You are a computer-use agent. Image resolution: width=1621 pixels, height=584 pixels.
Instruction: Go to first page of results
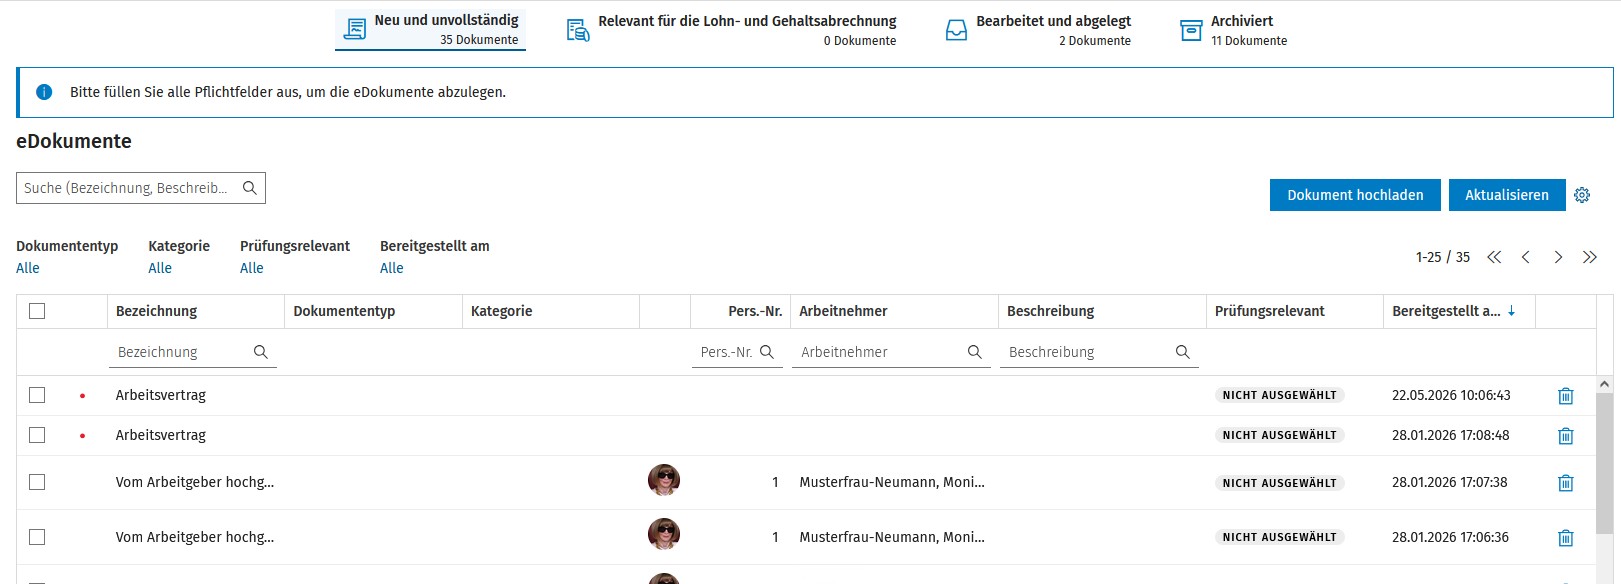pos(1494,257)
